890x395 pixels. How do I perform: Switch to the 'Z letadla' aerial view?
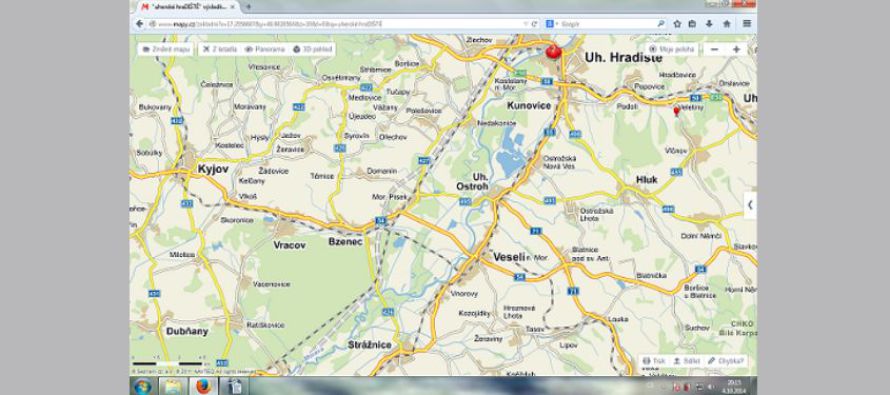(217, 49)
